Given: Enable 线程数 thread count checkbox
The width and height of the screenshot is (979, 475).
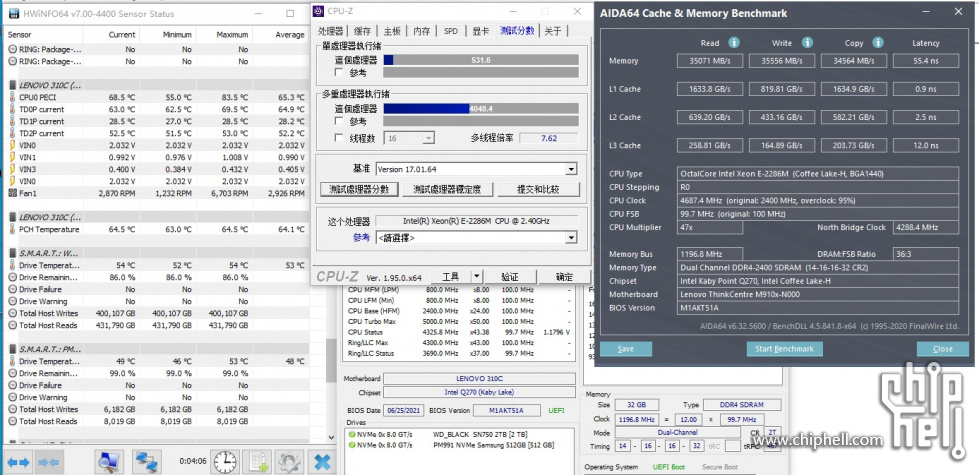Looking at the screenshot, I should (339, 138).
